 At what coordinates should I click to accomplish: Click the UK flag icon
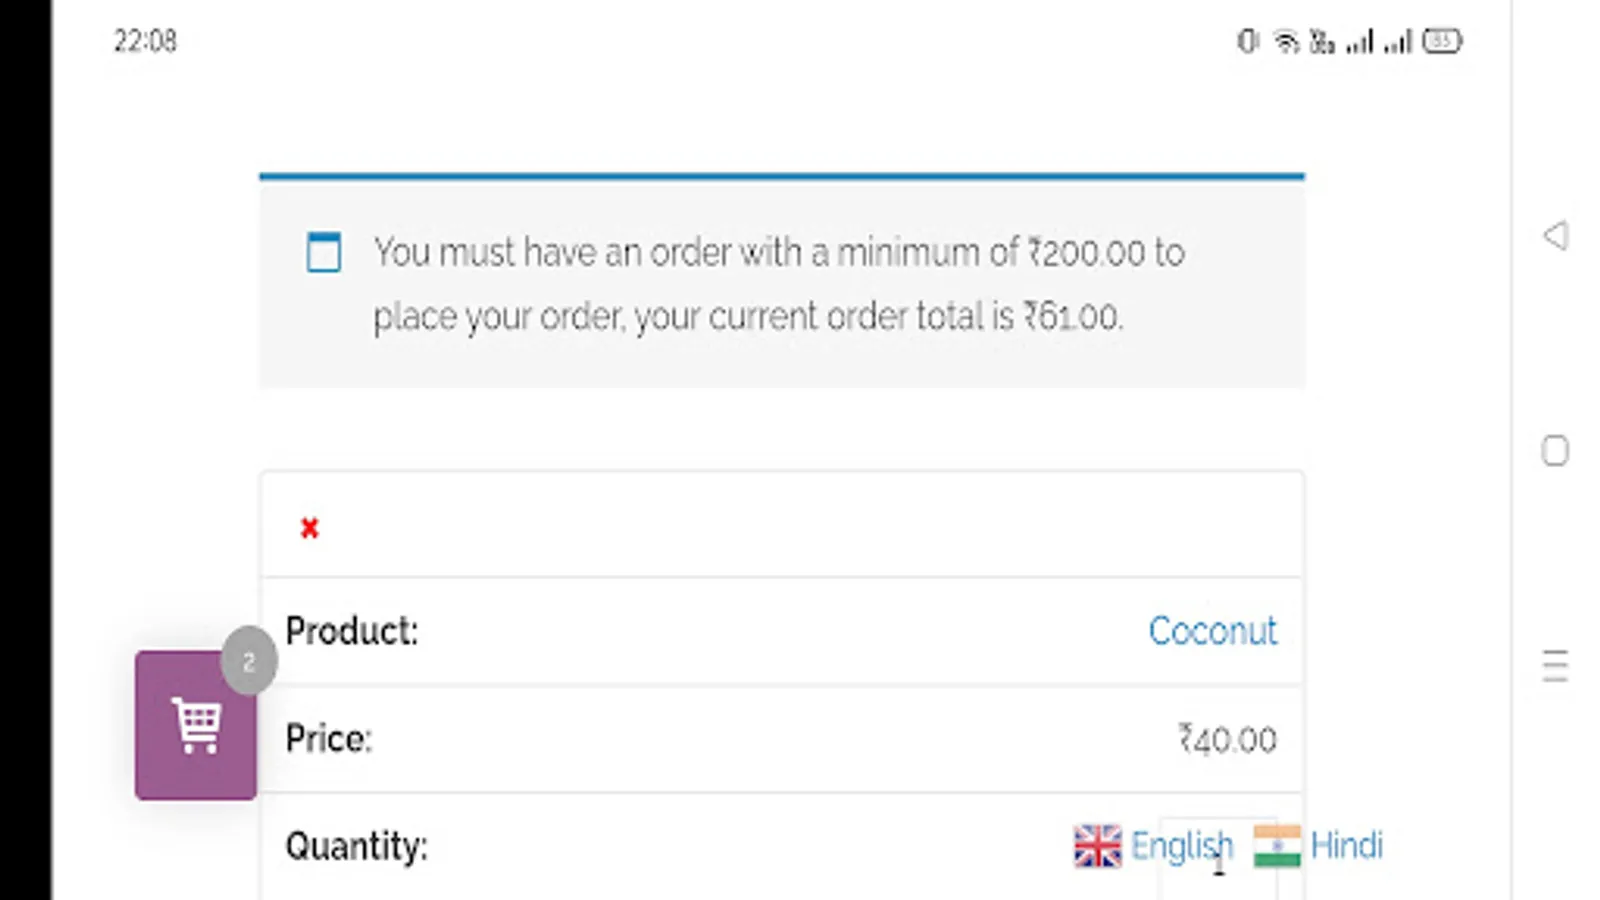coord(1097,846)
